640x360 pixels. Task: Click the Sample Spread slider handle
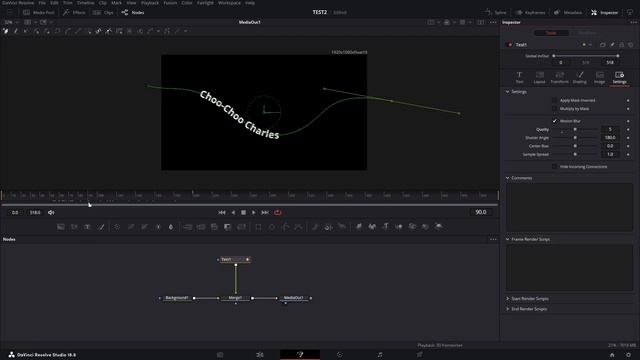point(575,155)
